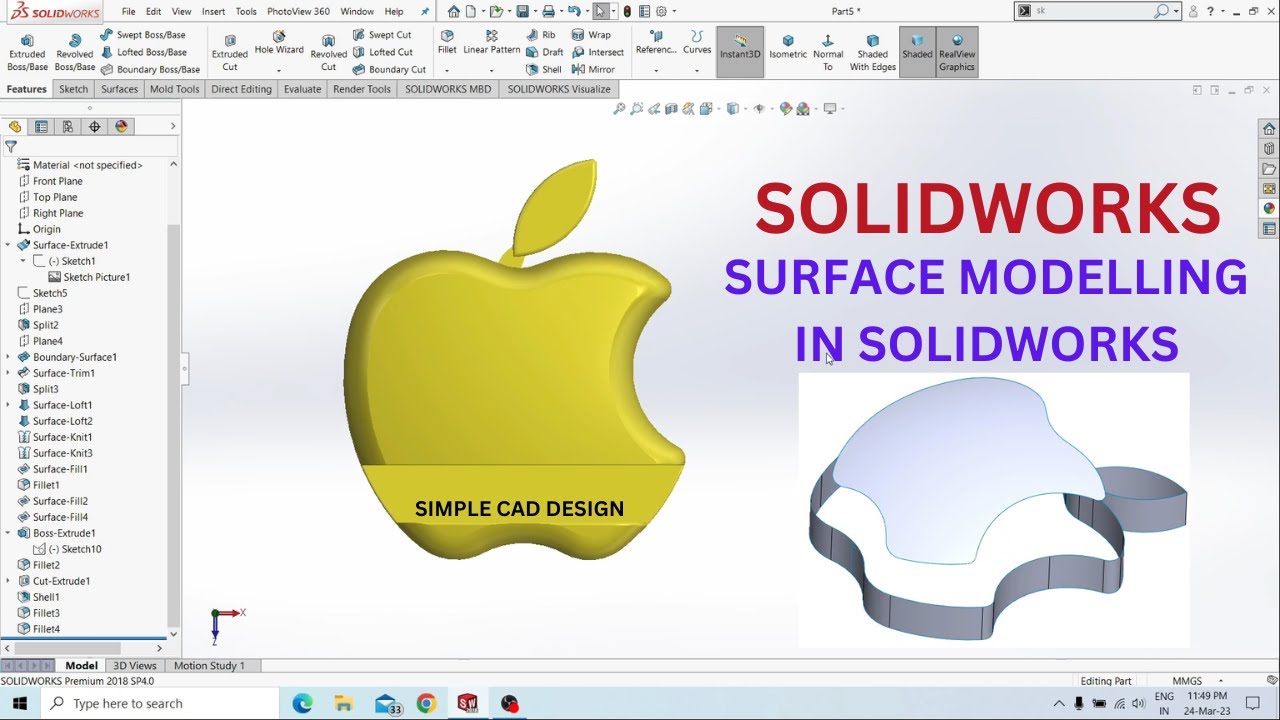Click Edit Appearance in heads-up toolbar

pyautogui.click(x=786, y=109)
